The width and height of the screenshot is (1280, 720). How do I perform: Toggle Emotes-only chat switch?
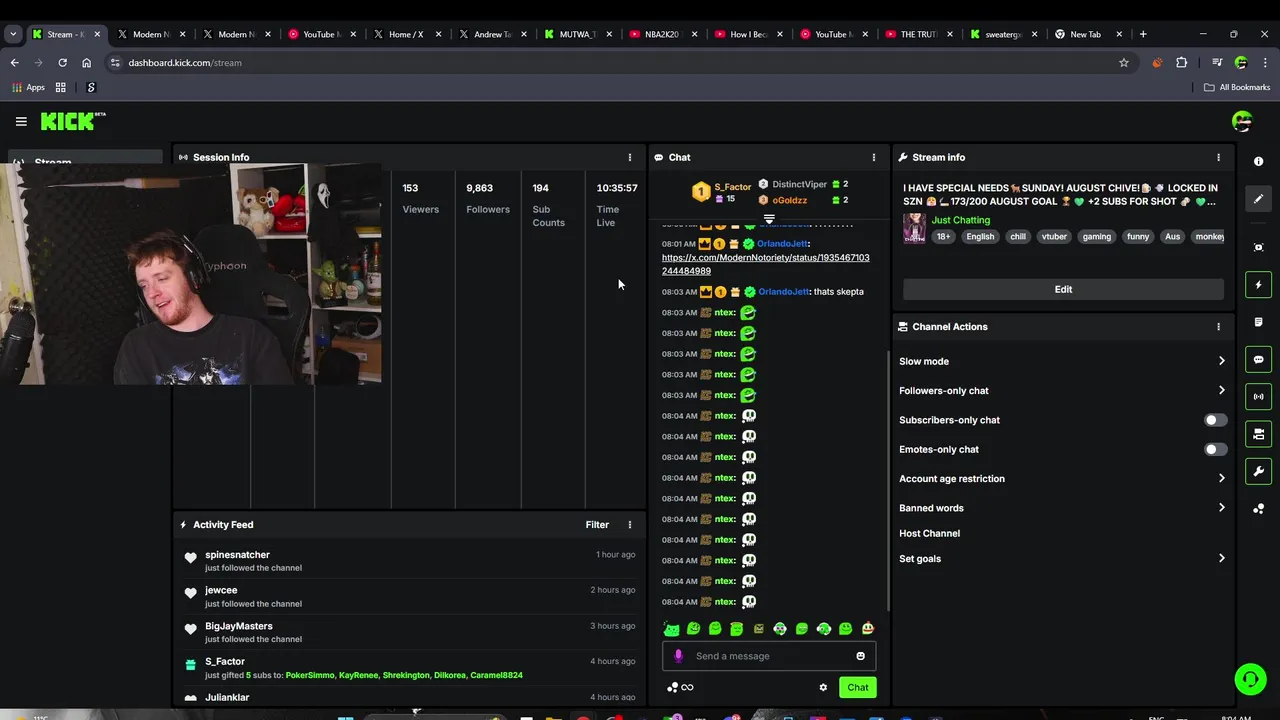click(x=1215, y=450)
